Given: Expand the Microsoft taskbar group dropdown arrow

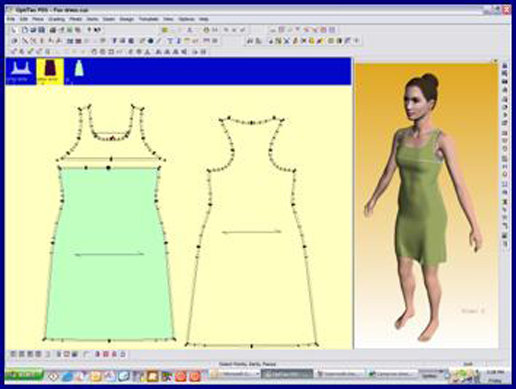Looking at the screenshot, I should [257, 375].
